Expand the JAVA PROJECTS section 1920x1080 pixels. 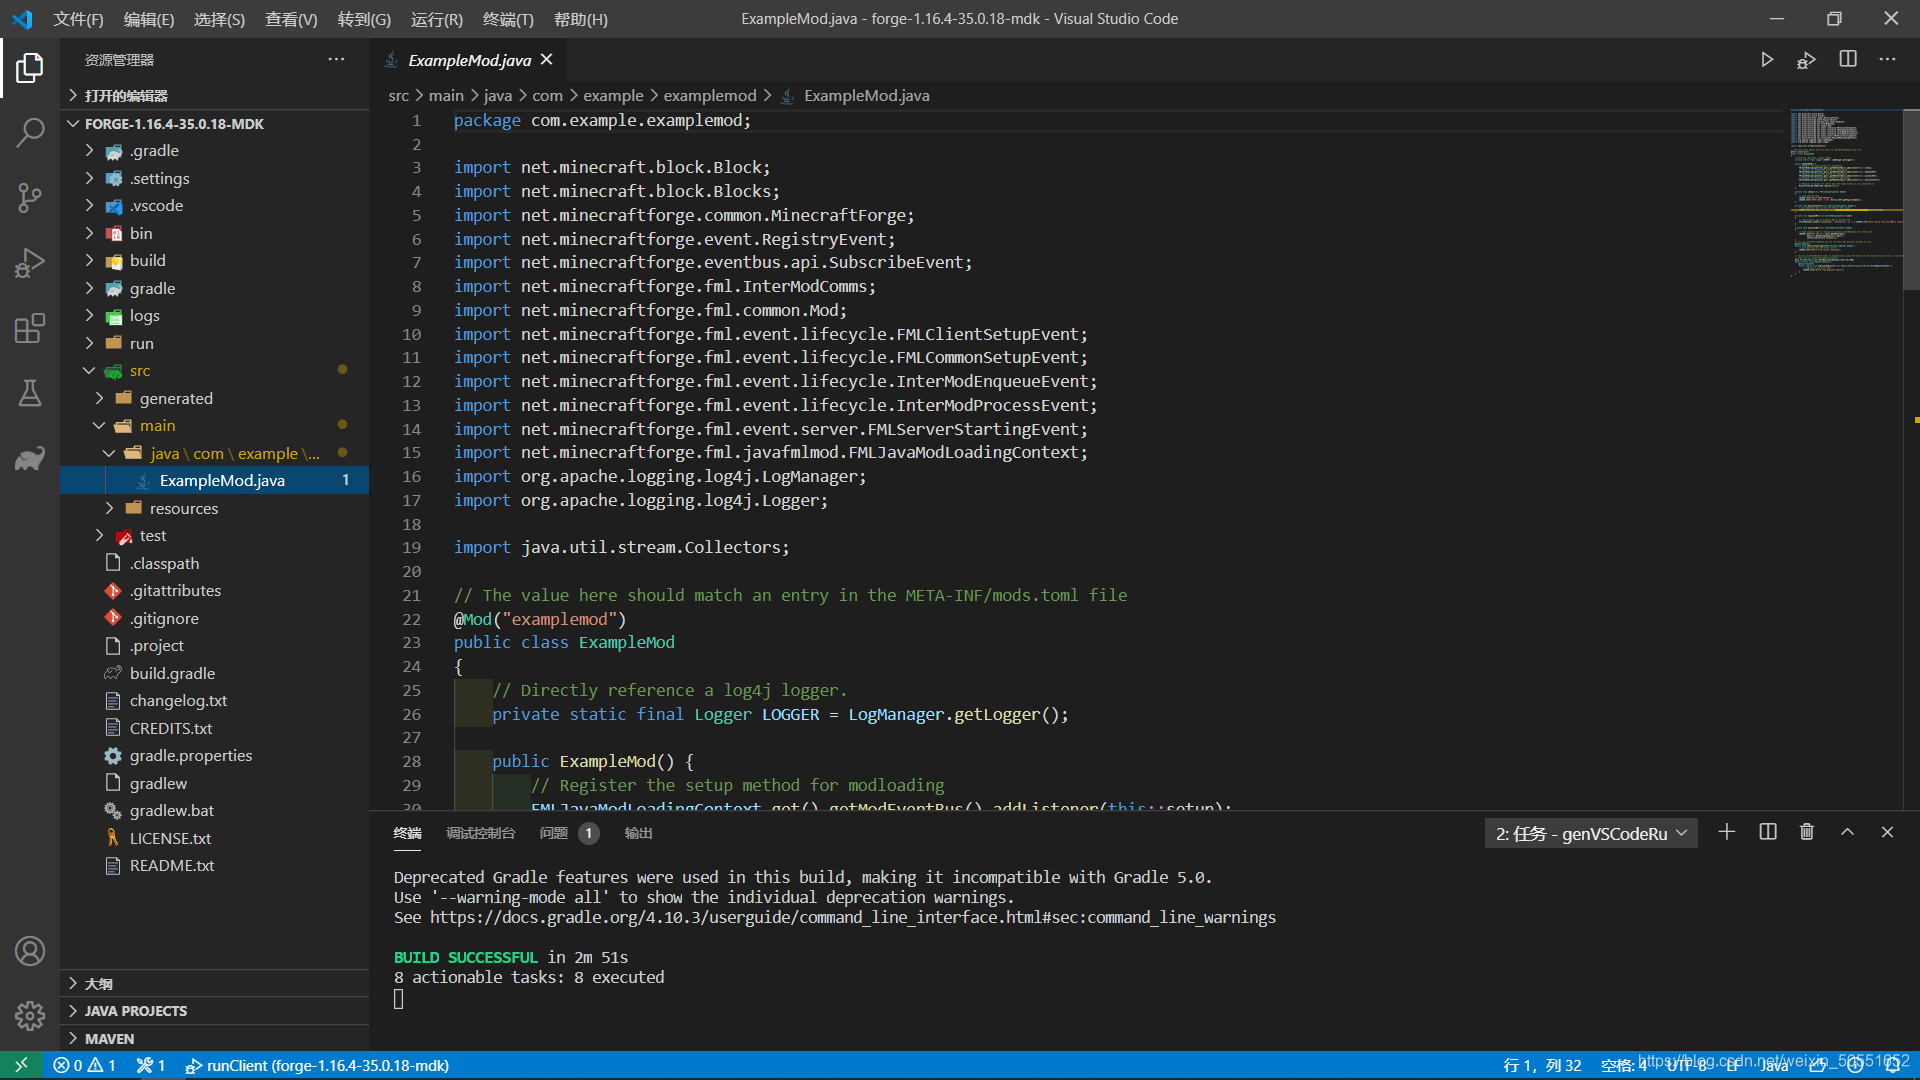point(136,1011)
